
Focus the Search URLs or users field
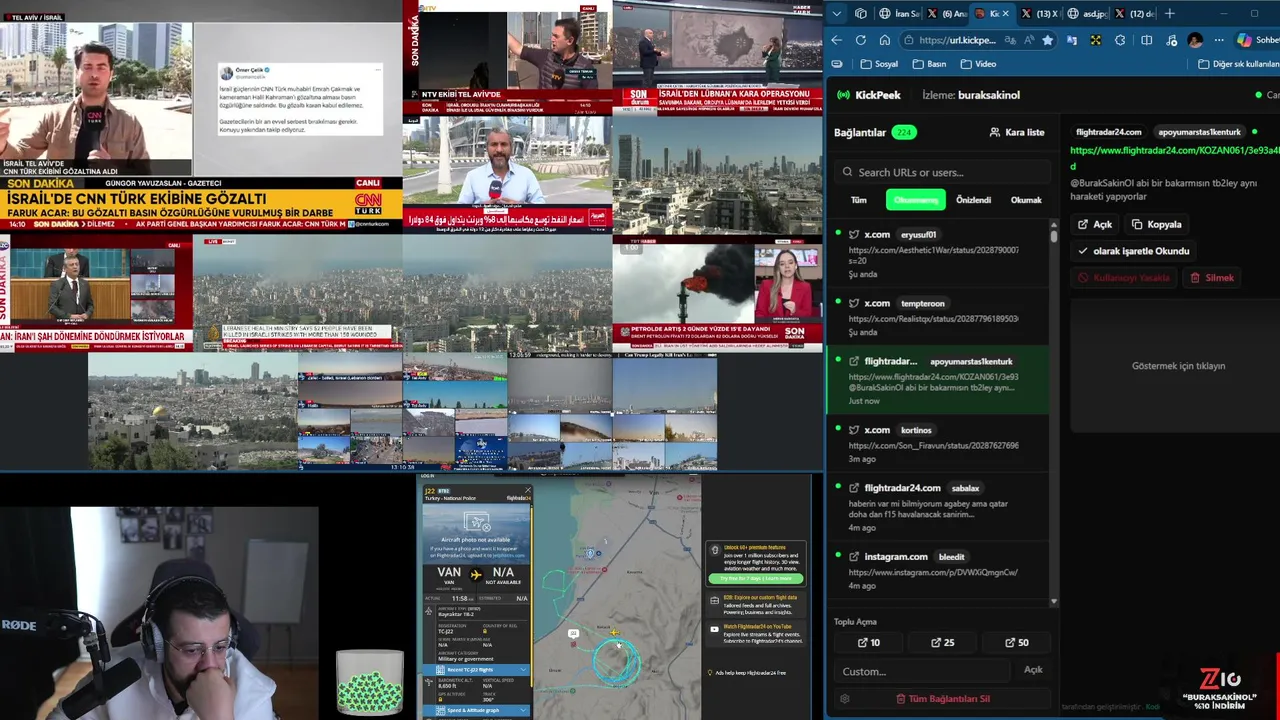click(x=945, y=172)
